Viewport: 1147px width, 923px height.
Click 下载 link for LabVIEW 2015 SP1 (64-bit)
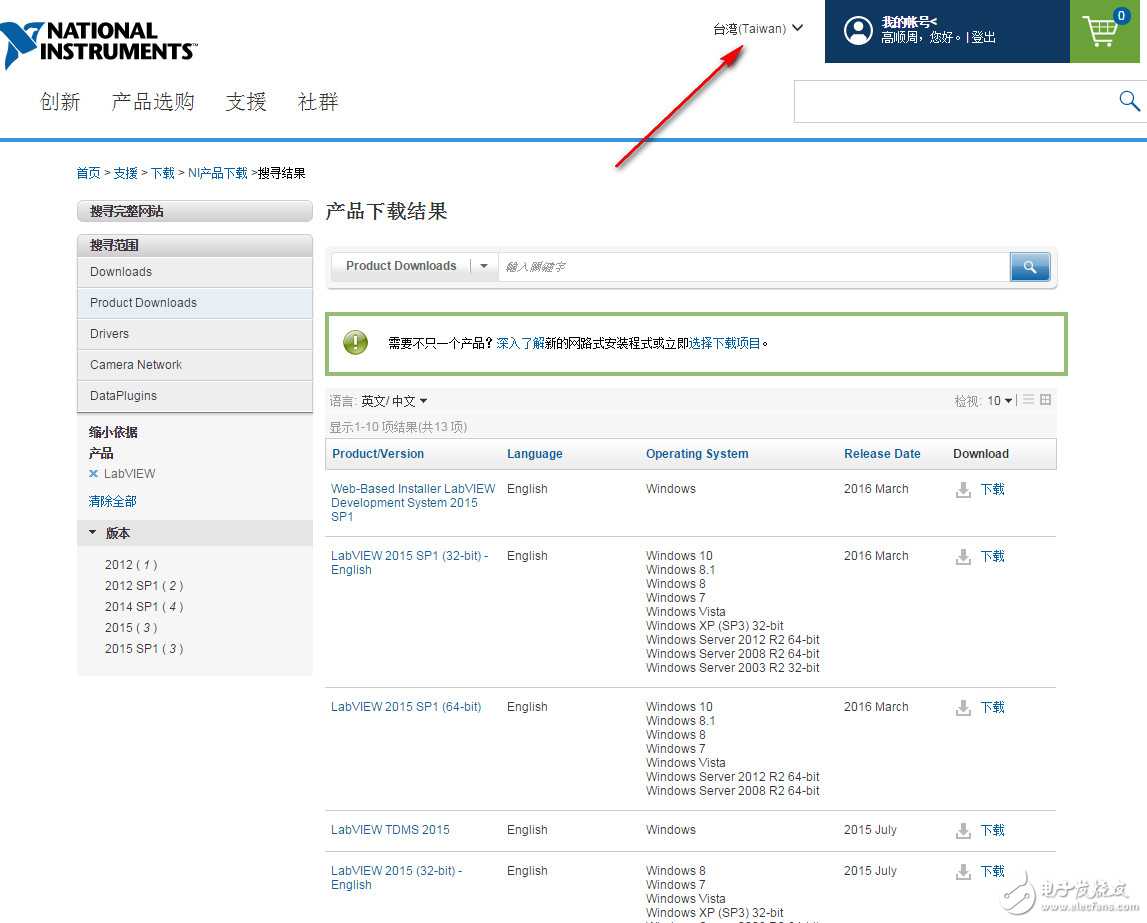993,707
